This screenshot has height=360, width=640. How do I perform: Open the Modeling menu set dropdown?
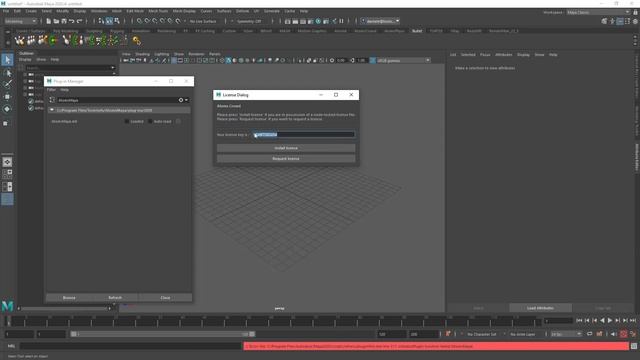(x=20, y=21)
